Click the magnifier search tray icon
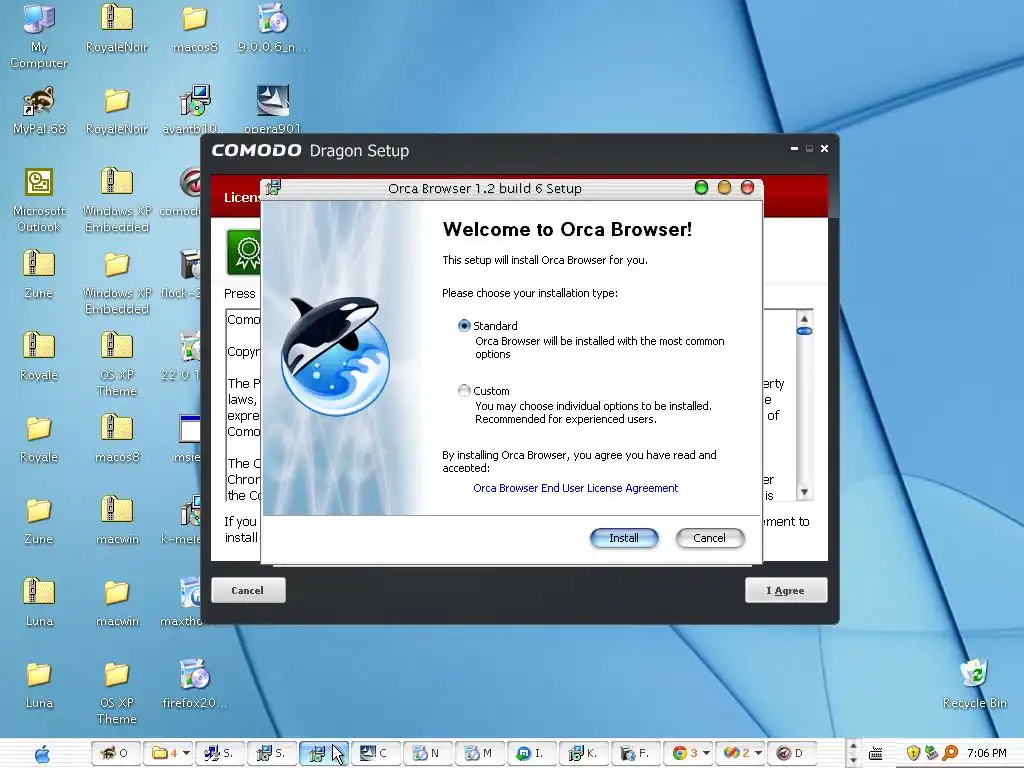1024x768 pixels. click(x=950, y=753)
